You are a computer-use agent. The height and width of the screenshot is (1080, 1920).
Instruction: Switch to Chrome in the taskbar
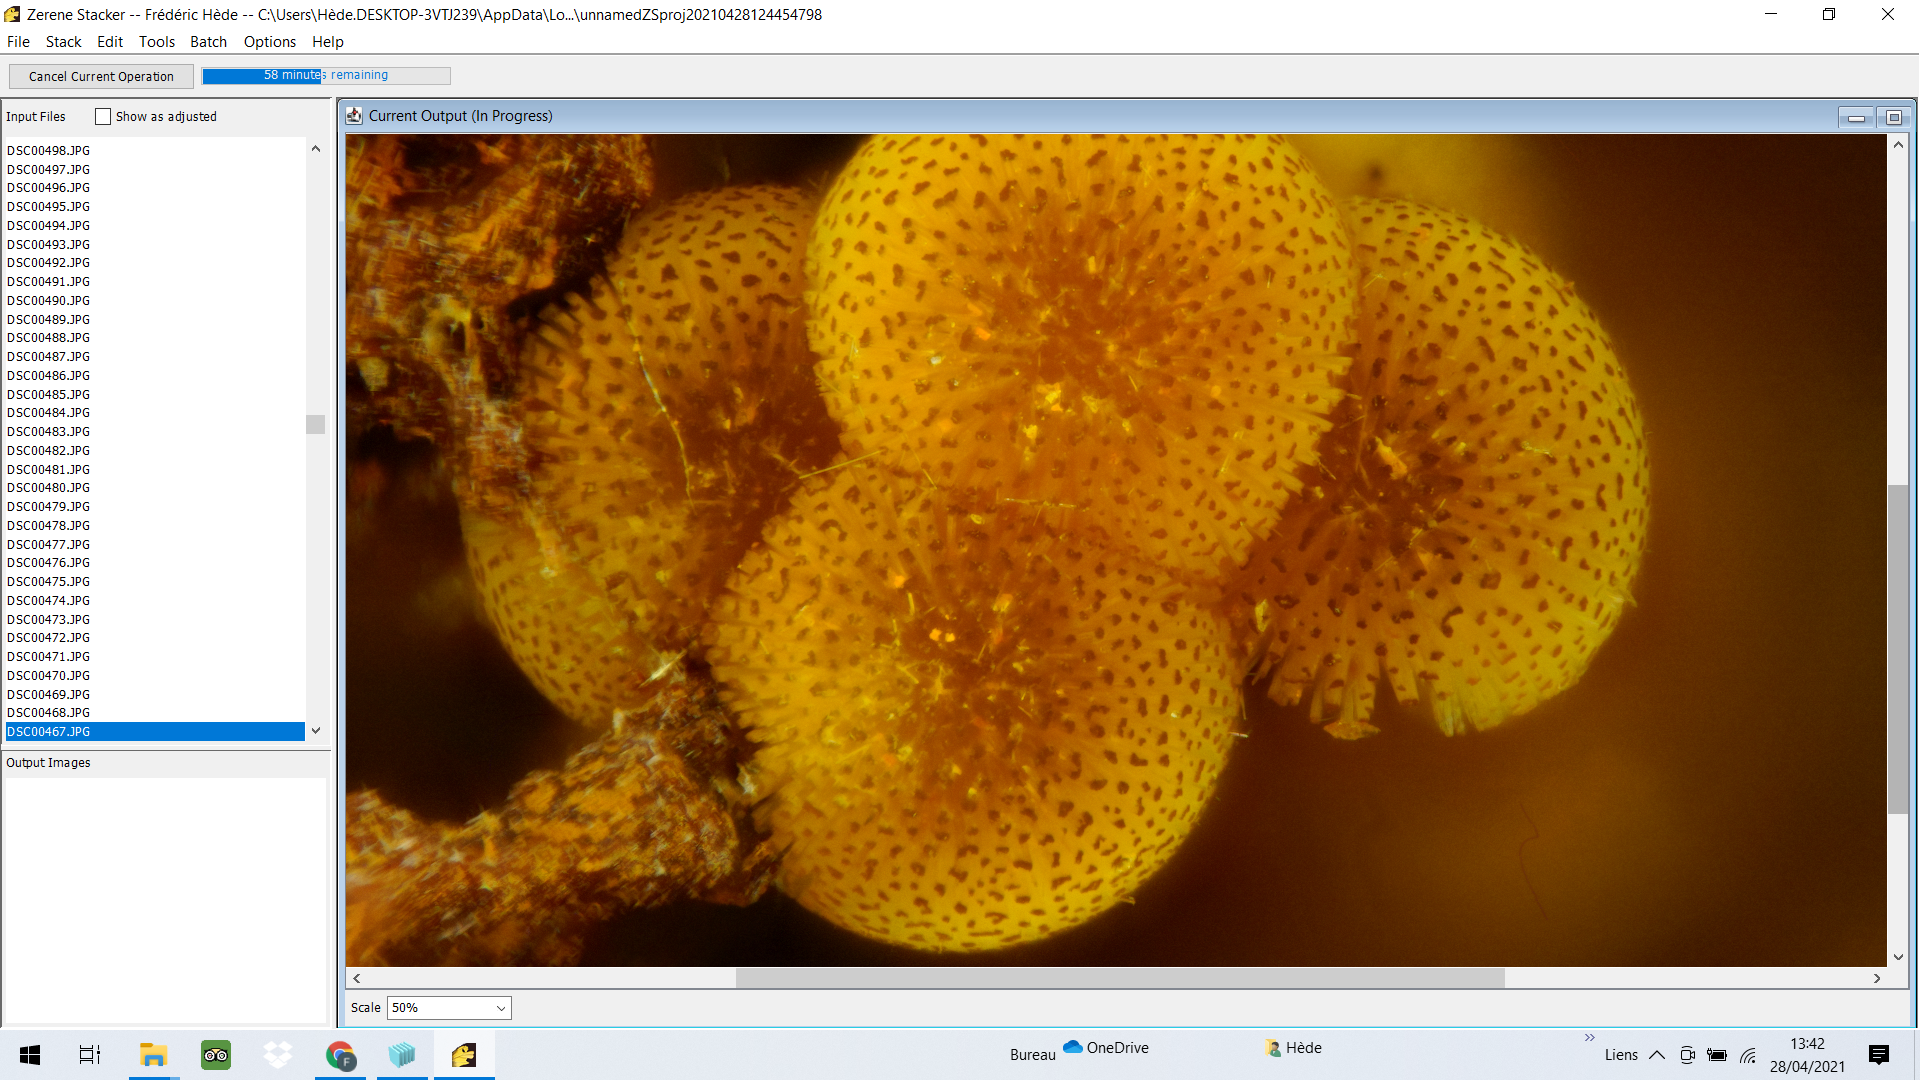(340, 1054)
